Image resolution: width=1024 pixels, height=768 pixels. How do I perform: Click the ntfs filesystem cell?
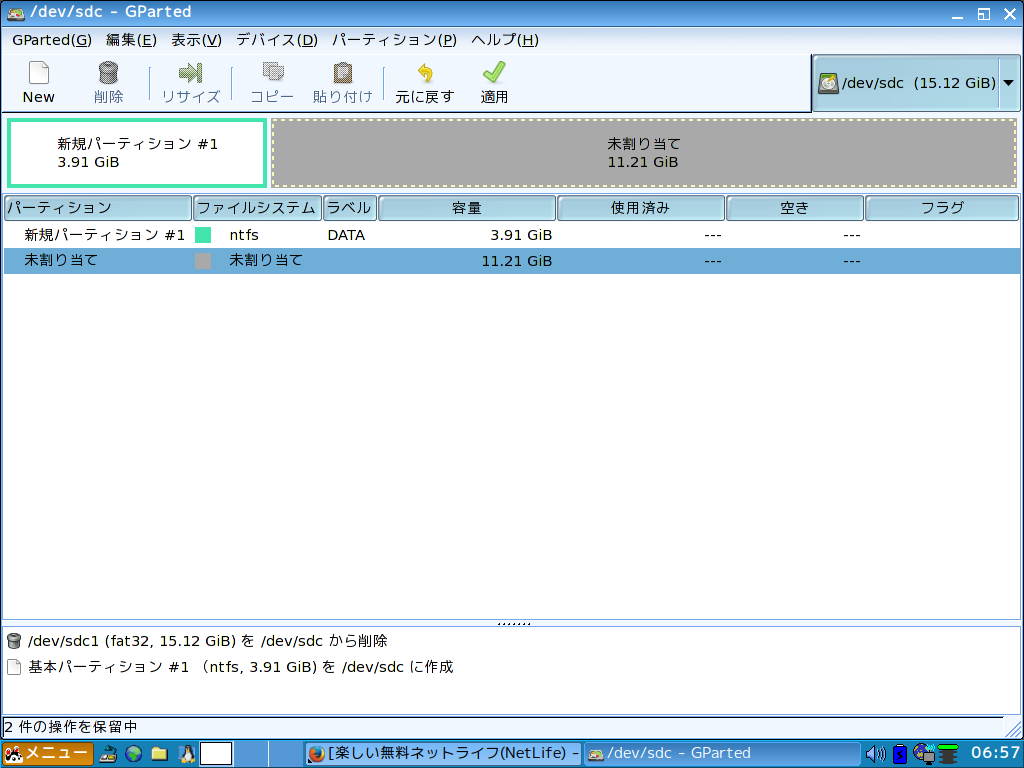point(244,235)
